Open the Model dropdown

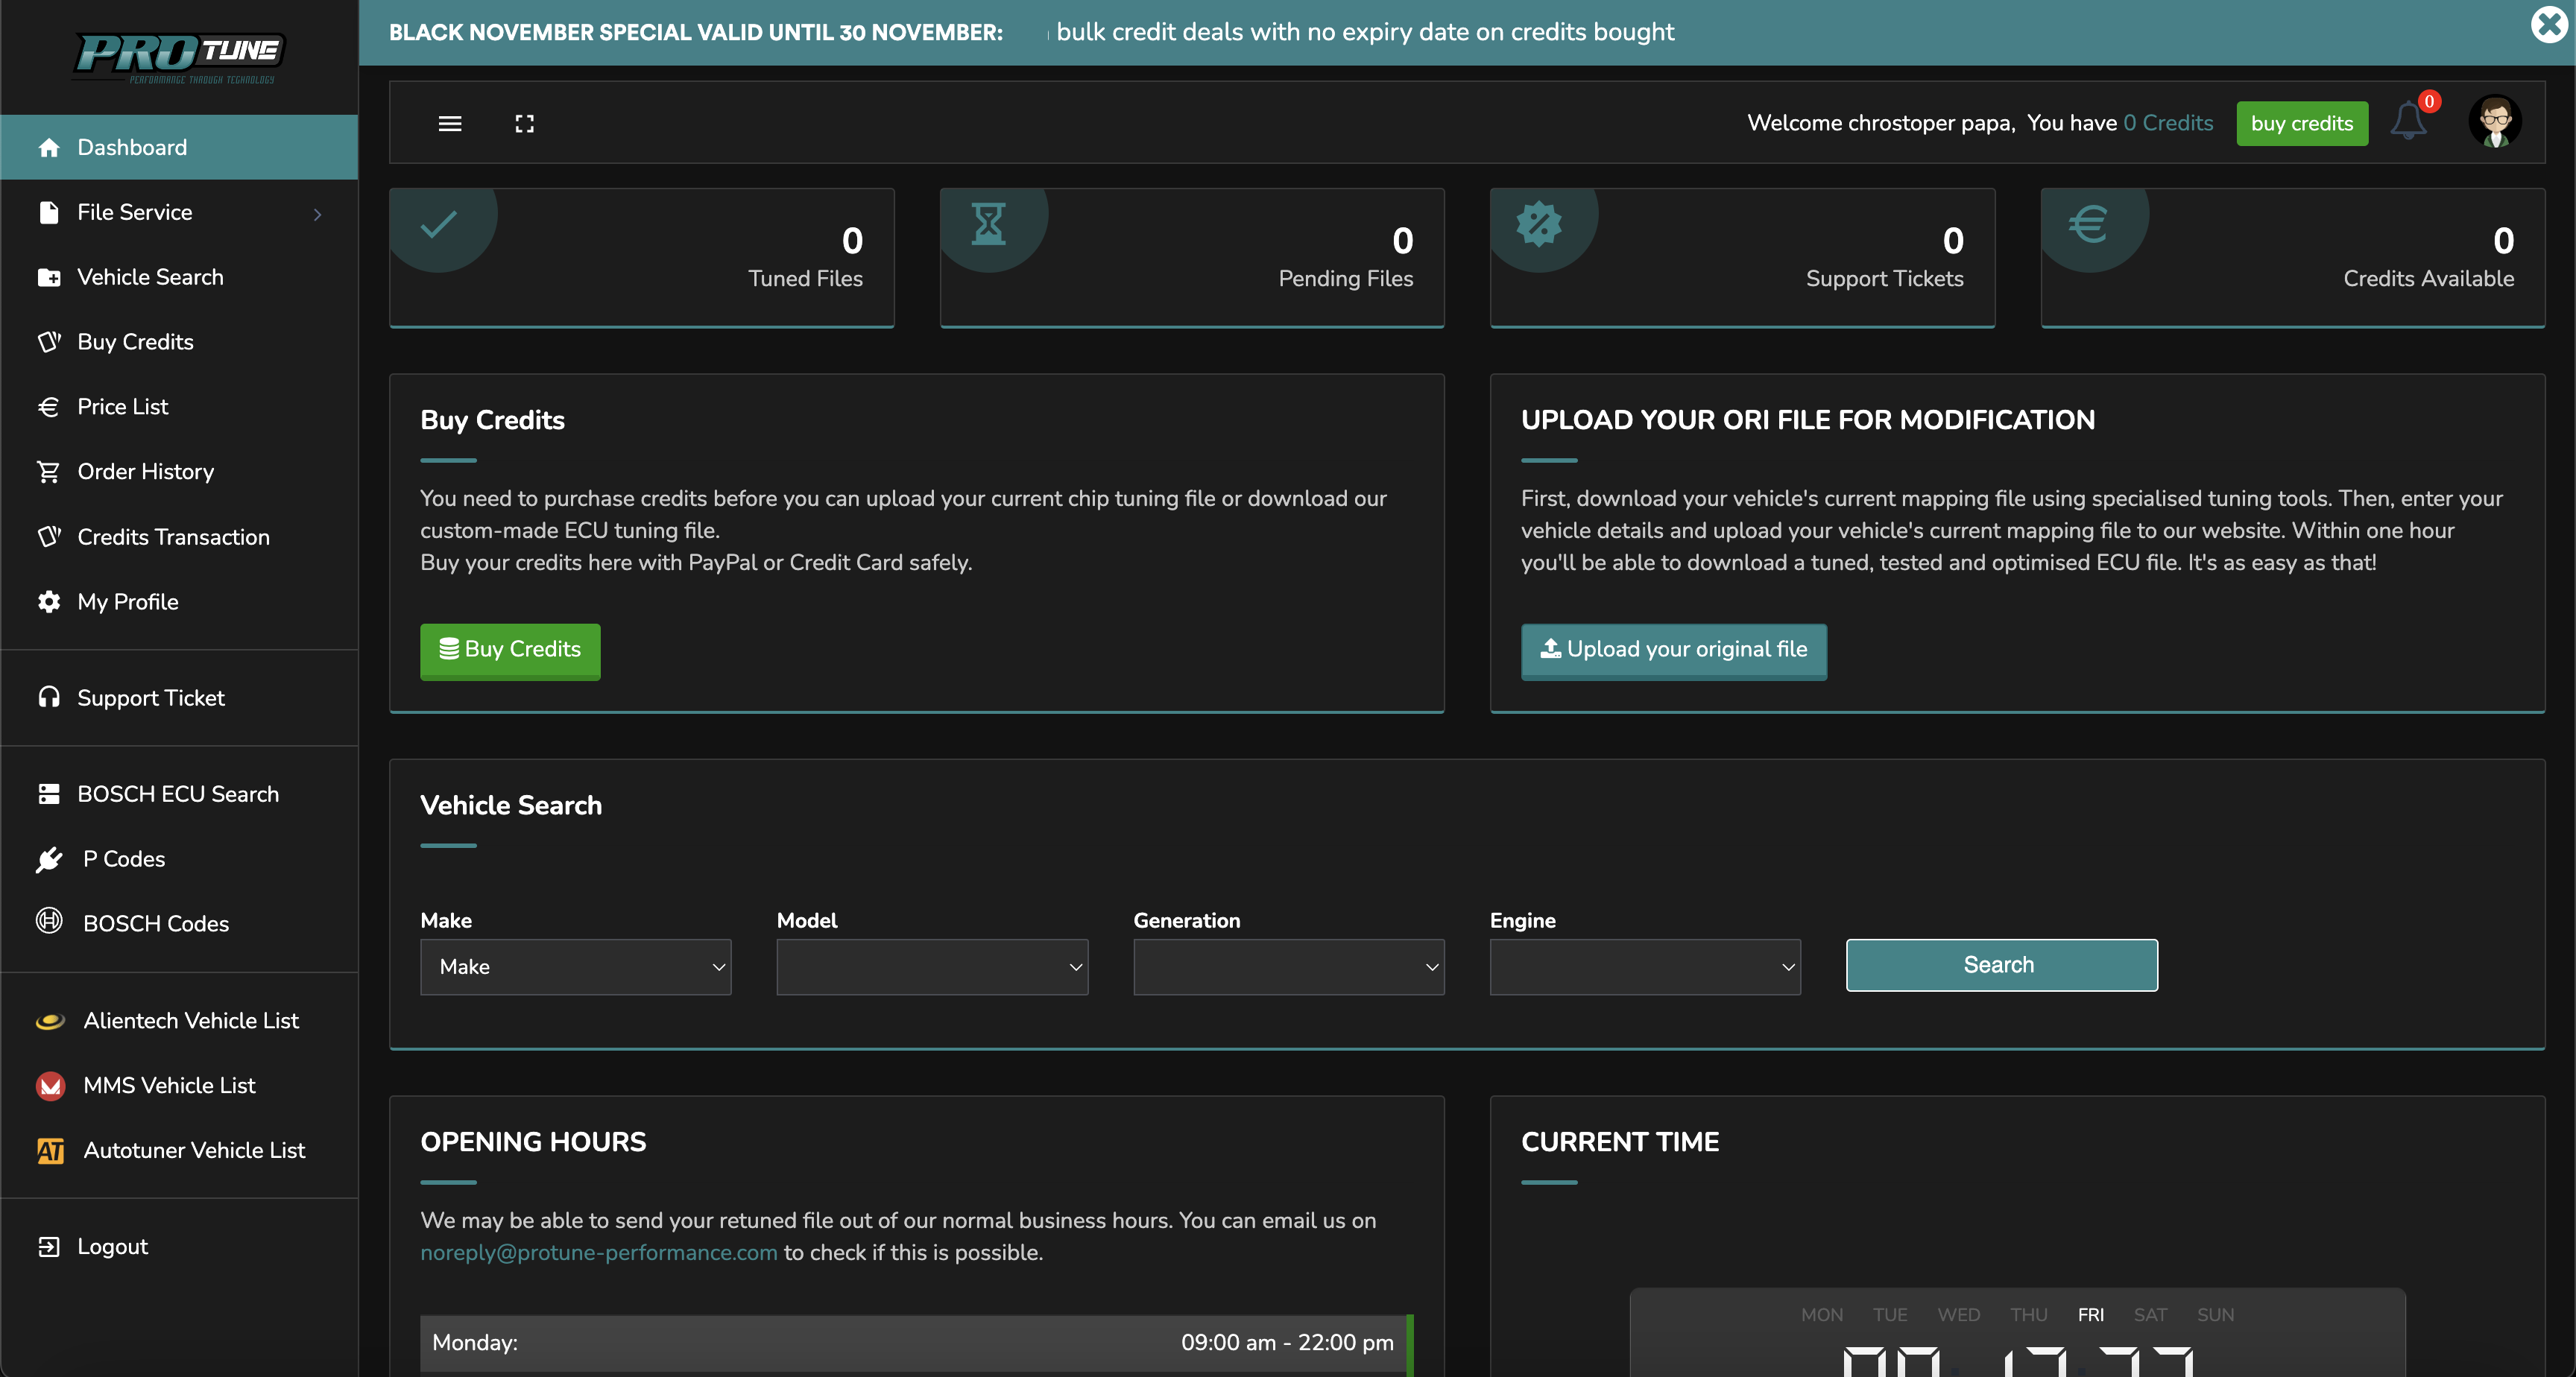tap(932, 967)
